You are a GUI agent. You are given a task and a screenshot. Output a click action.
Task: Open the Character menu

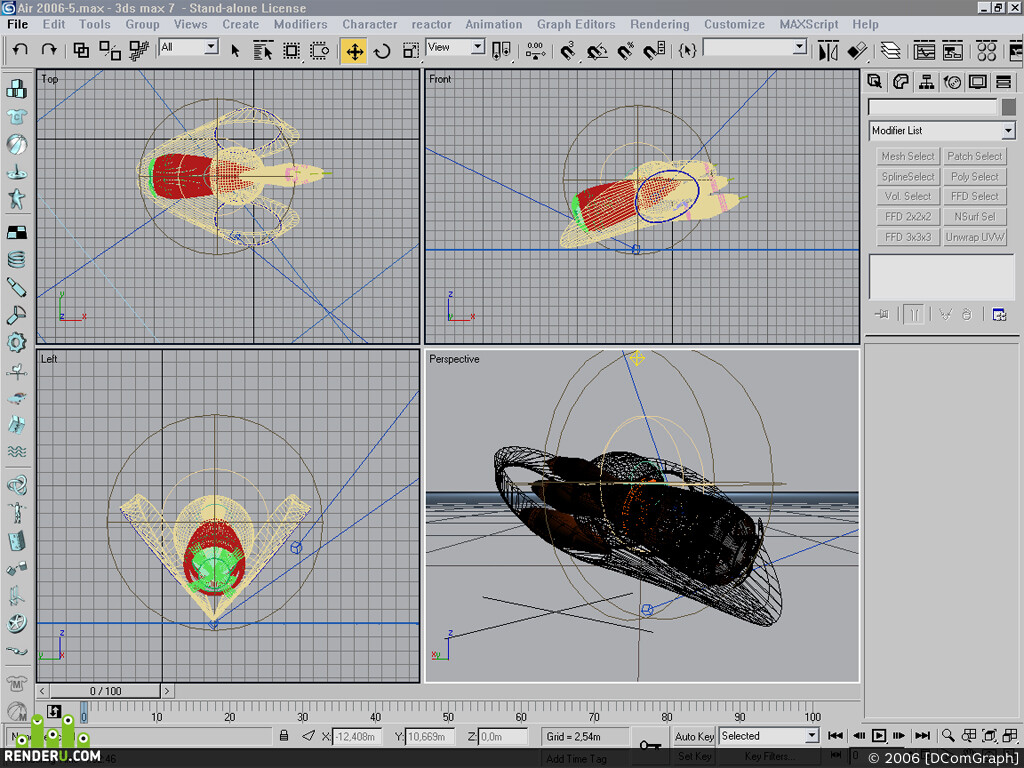click(x=370, y=24)
